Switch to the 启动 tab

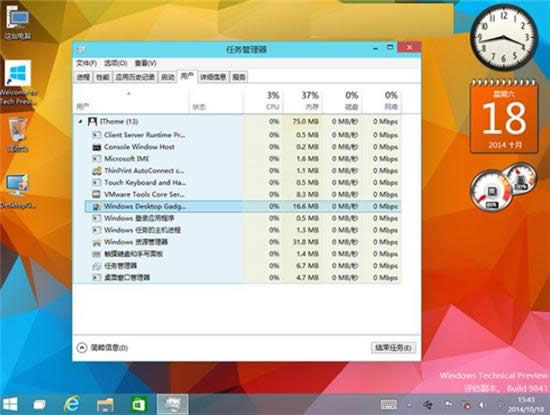pos(168,77)
